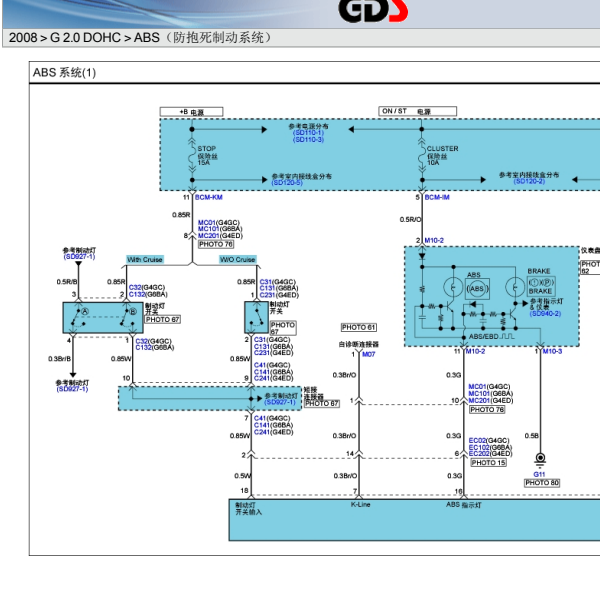Click the MC101 link under BCM-KM
600x599 pixels.
[209, 229]
